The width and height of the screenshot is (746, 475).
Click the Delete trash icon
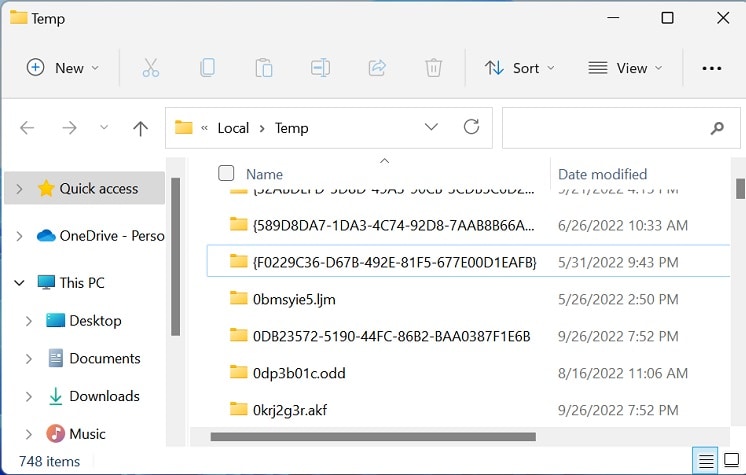pos(433,68)
